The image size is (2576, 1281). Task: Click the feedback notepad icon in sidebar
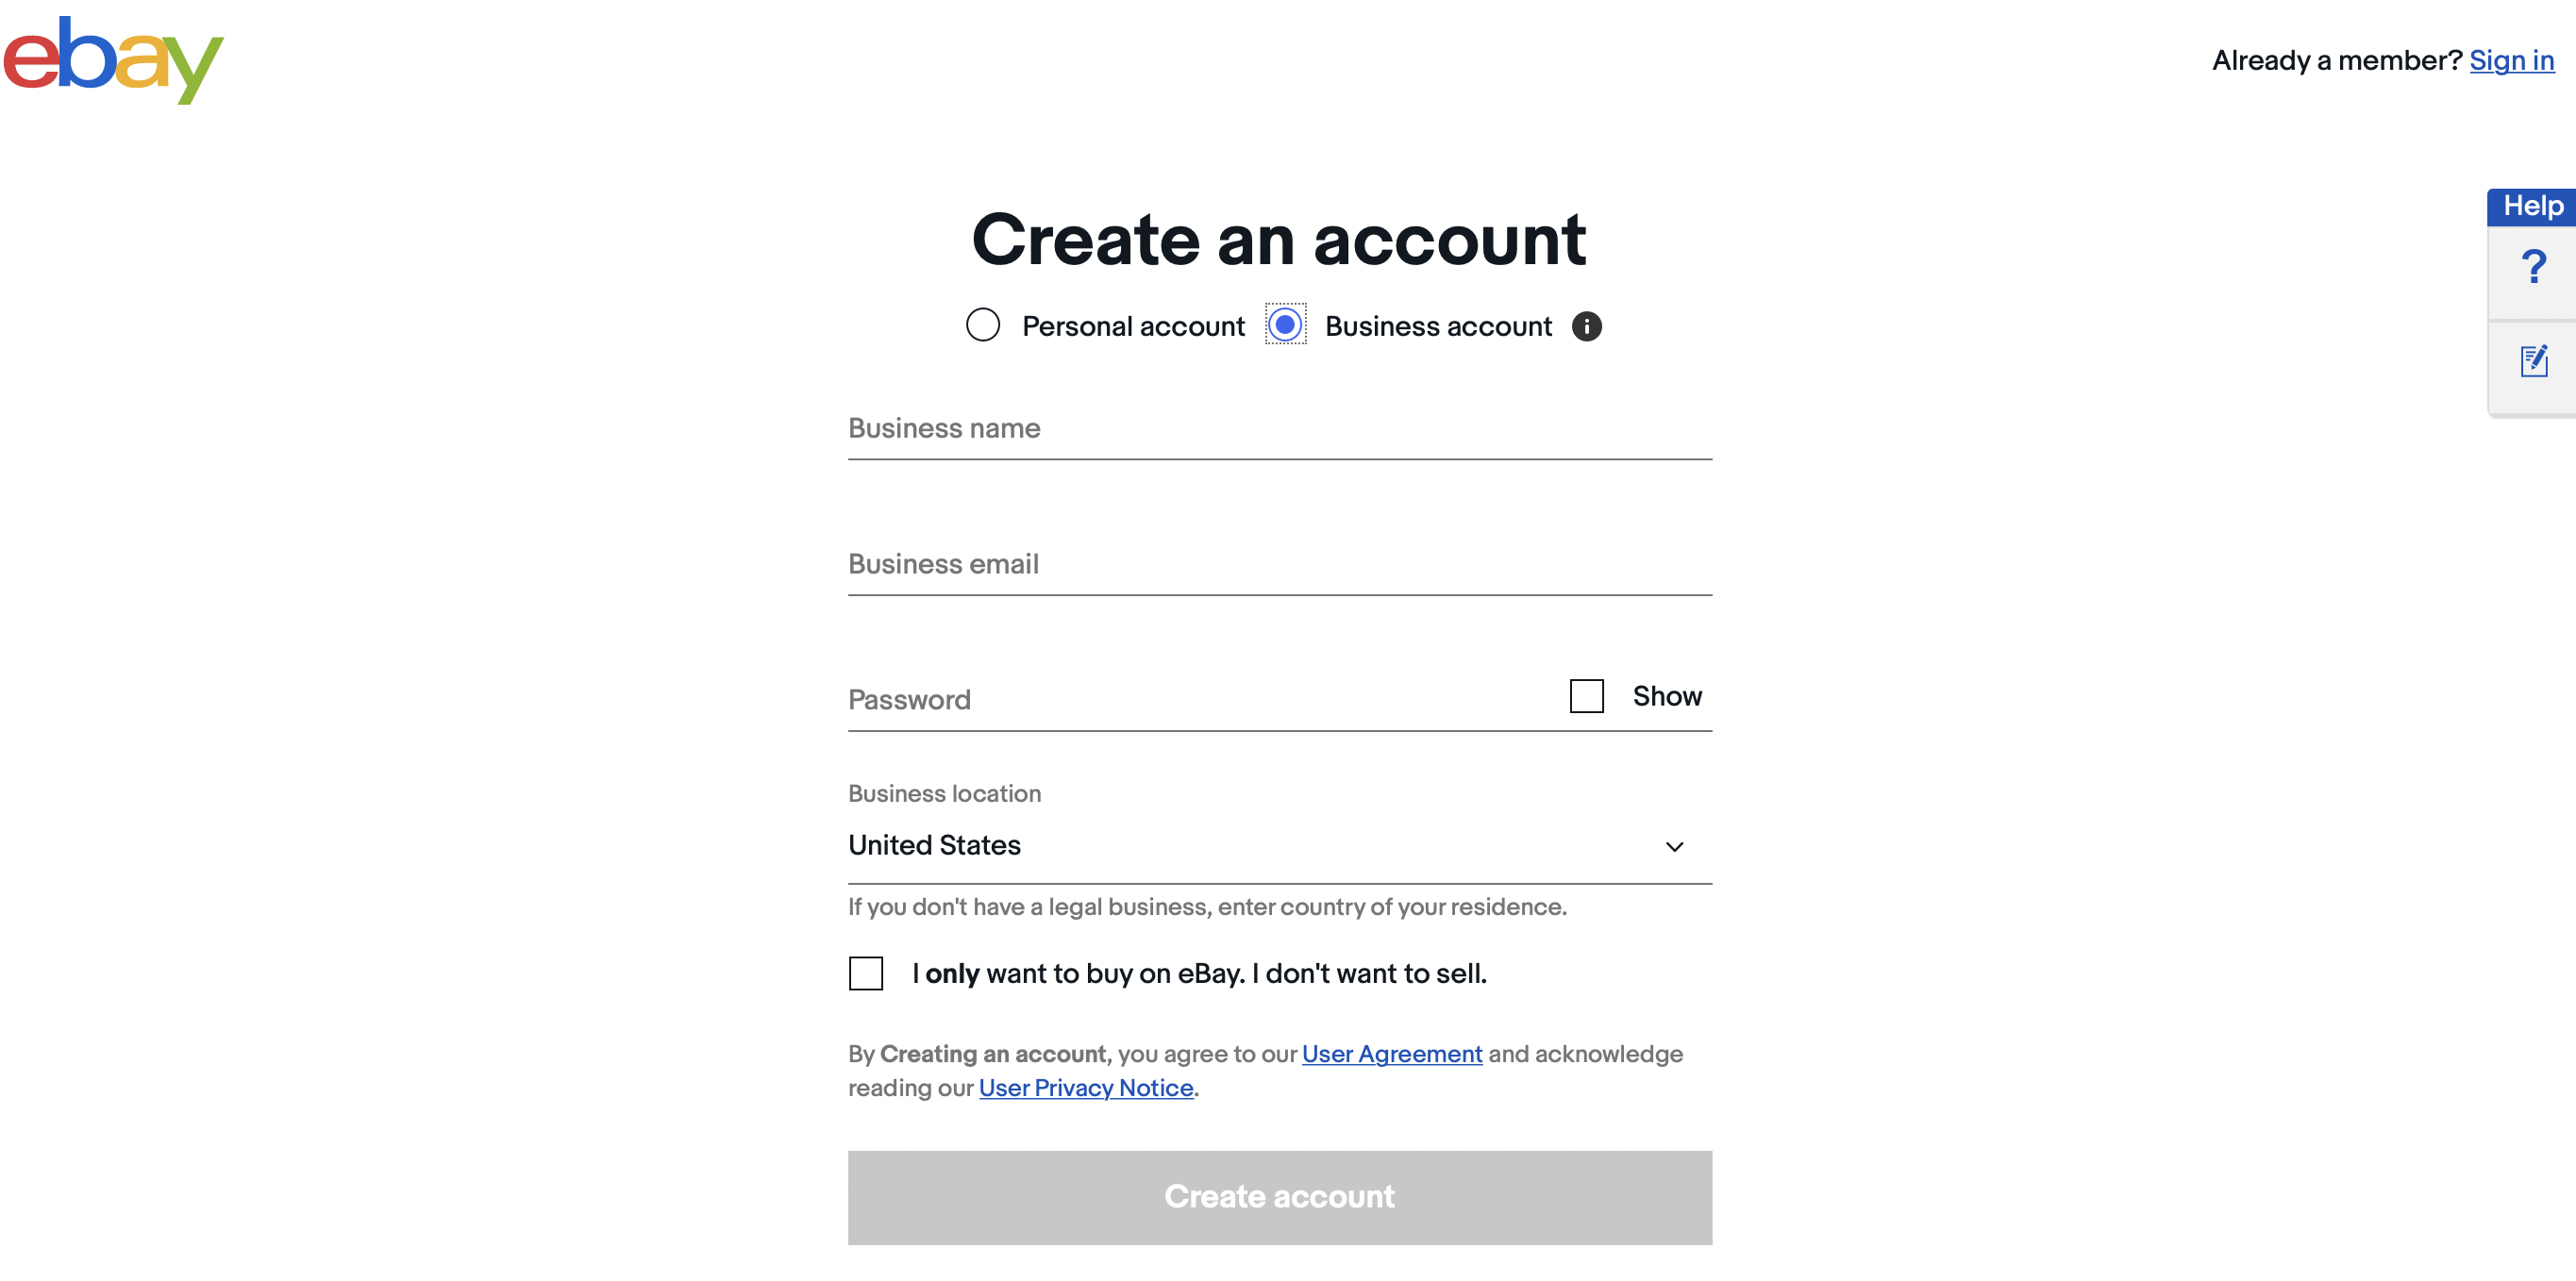2533,361
